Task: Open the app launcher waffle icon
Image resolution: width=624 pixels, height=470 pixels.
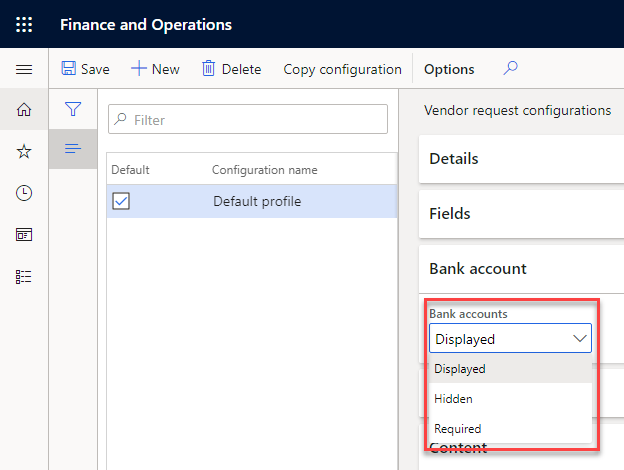Action: click(24, 24)
